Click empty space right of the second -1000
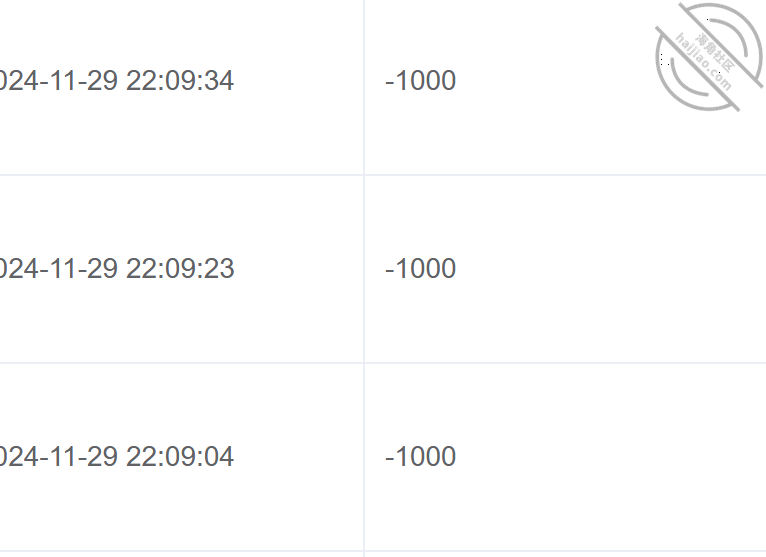This screenshot has height=557, width=766. coord(611,269)
